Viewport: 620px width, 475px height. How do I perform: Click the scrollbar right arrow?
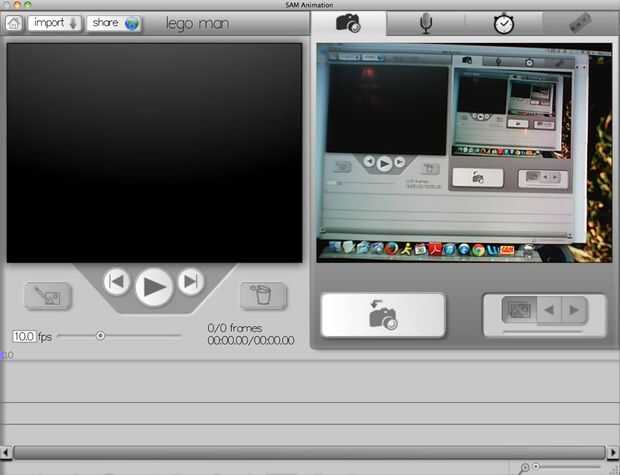[613, 452]
